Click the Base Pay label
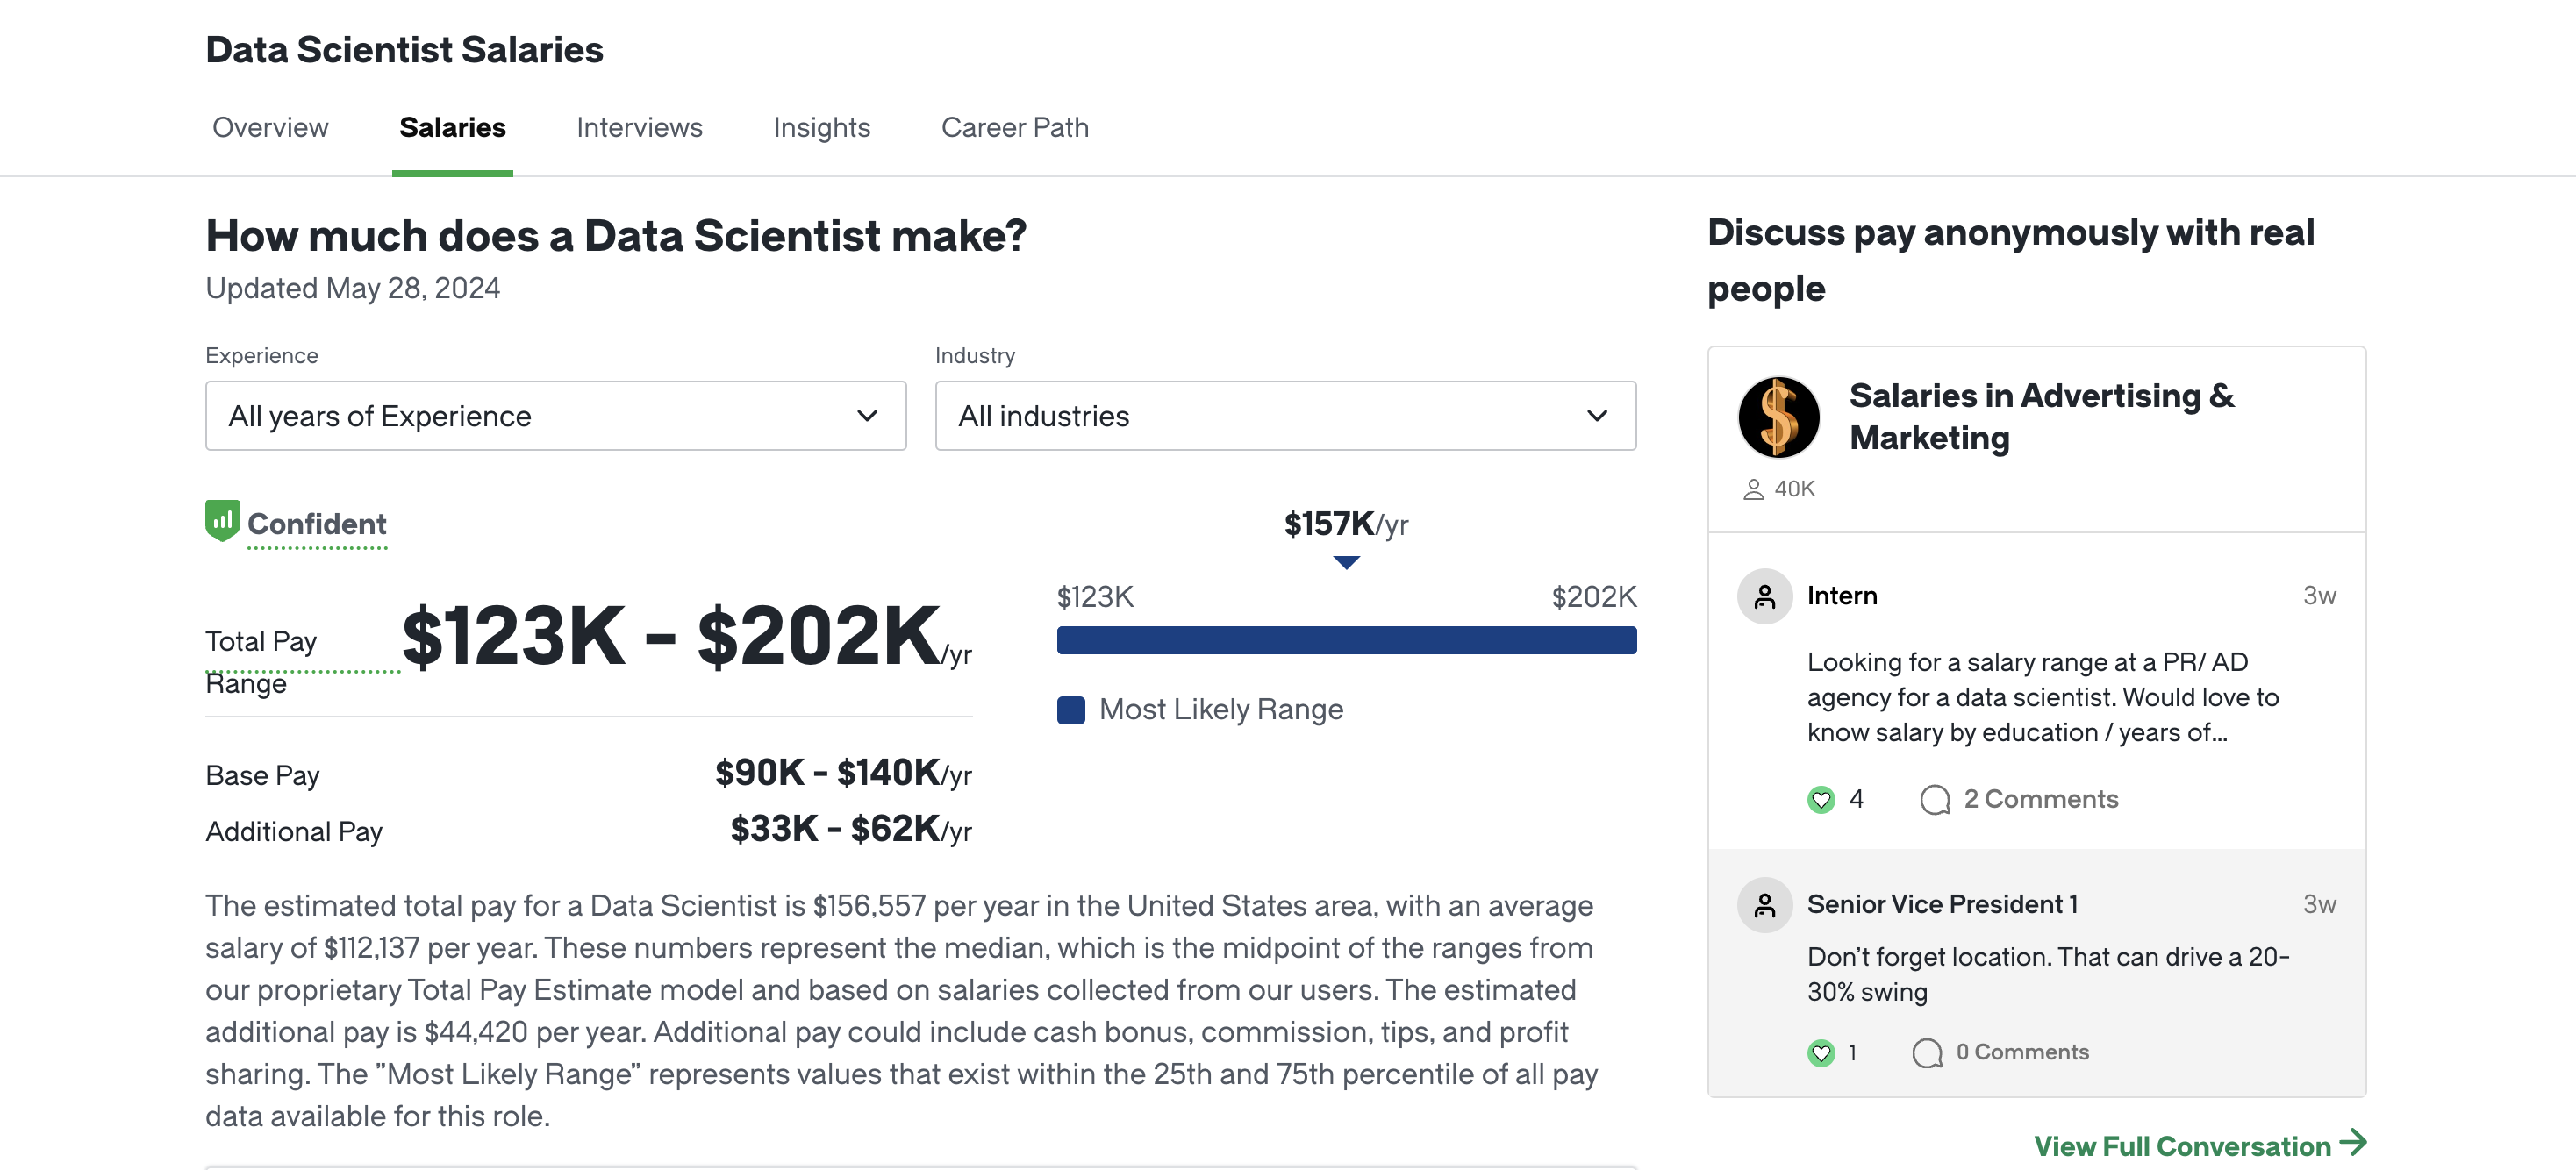Screen dimensions: 2576x1170 click(262, 776)
